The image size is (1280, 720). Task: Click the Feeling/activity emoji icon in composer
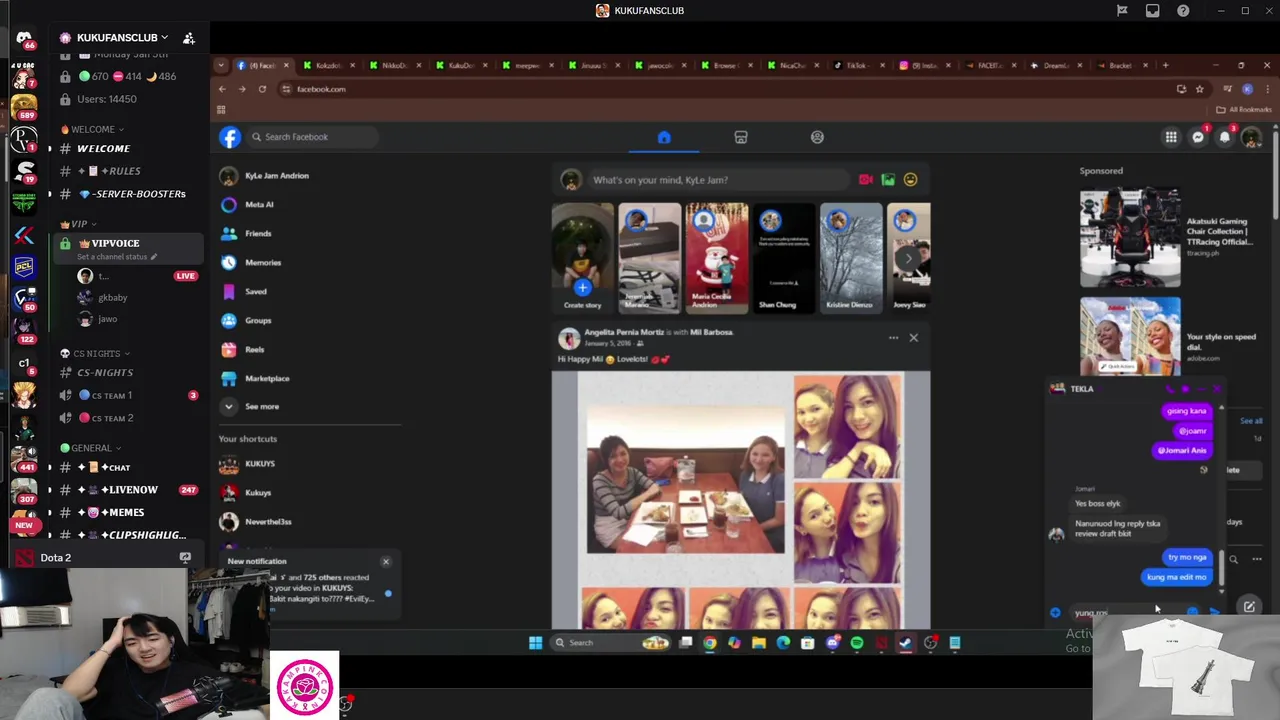[910, 180]
